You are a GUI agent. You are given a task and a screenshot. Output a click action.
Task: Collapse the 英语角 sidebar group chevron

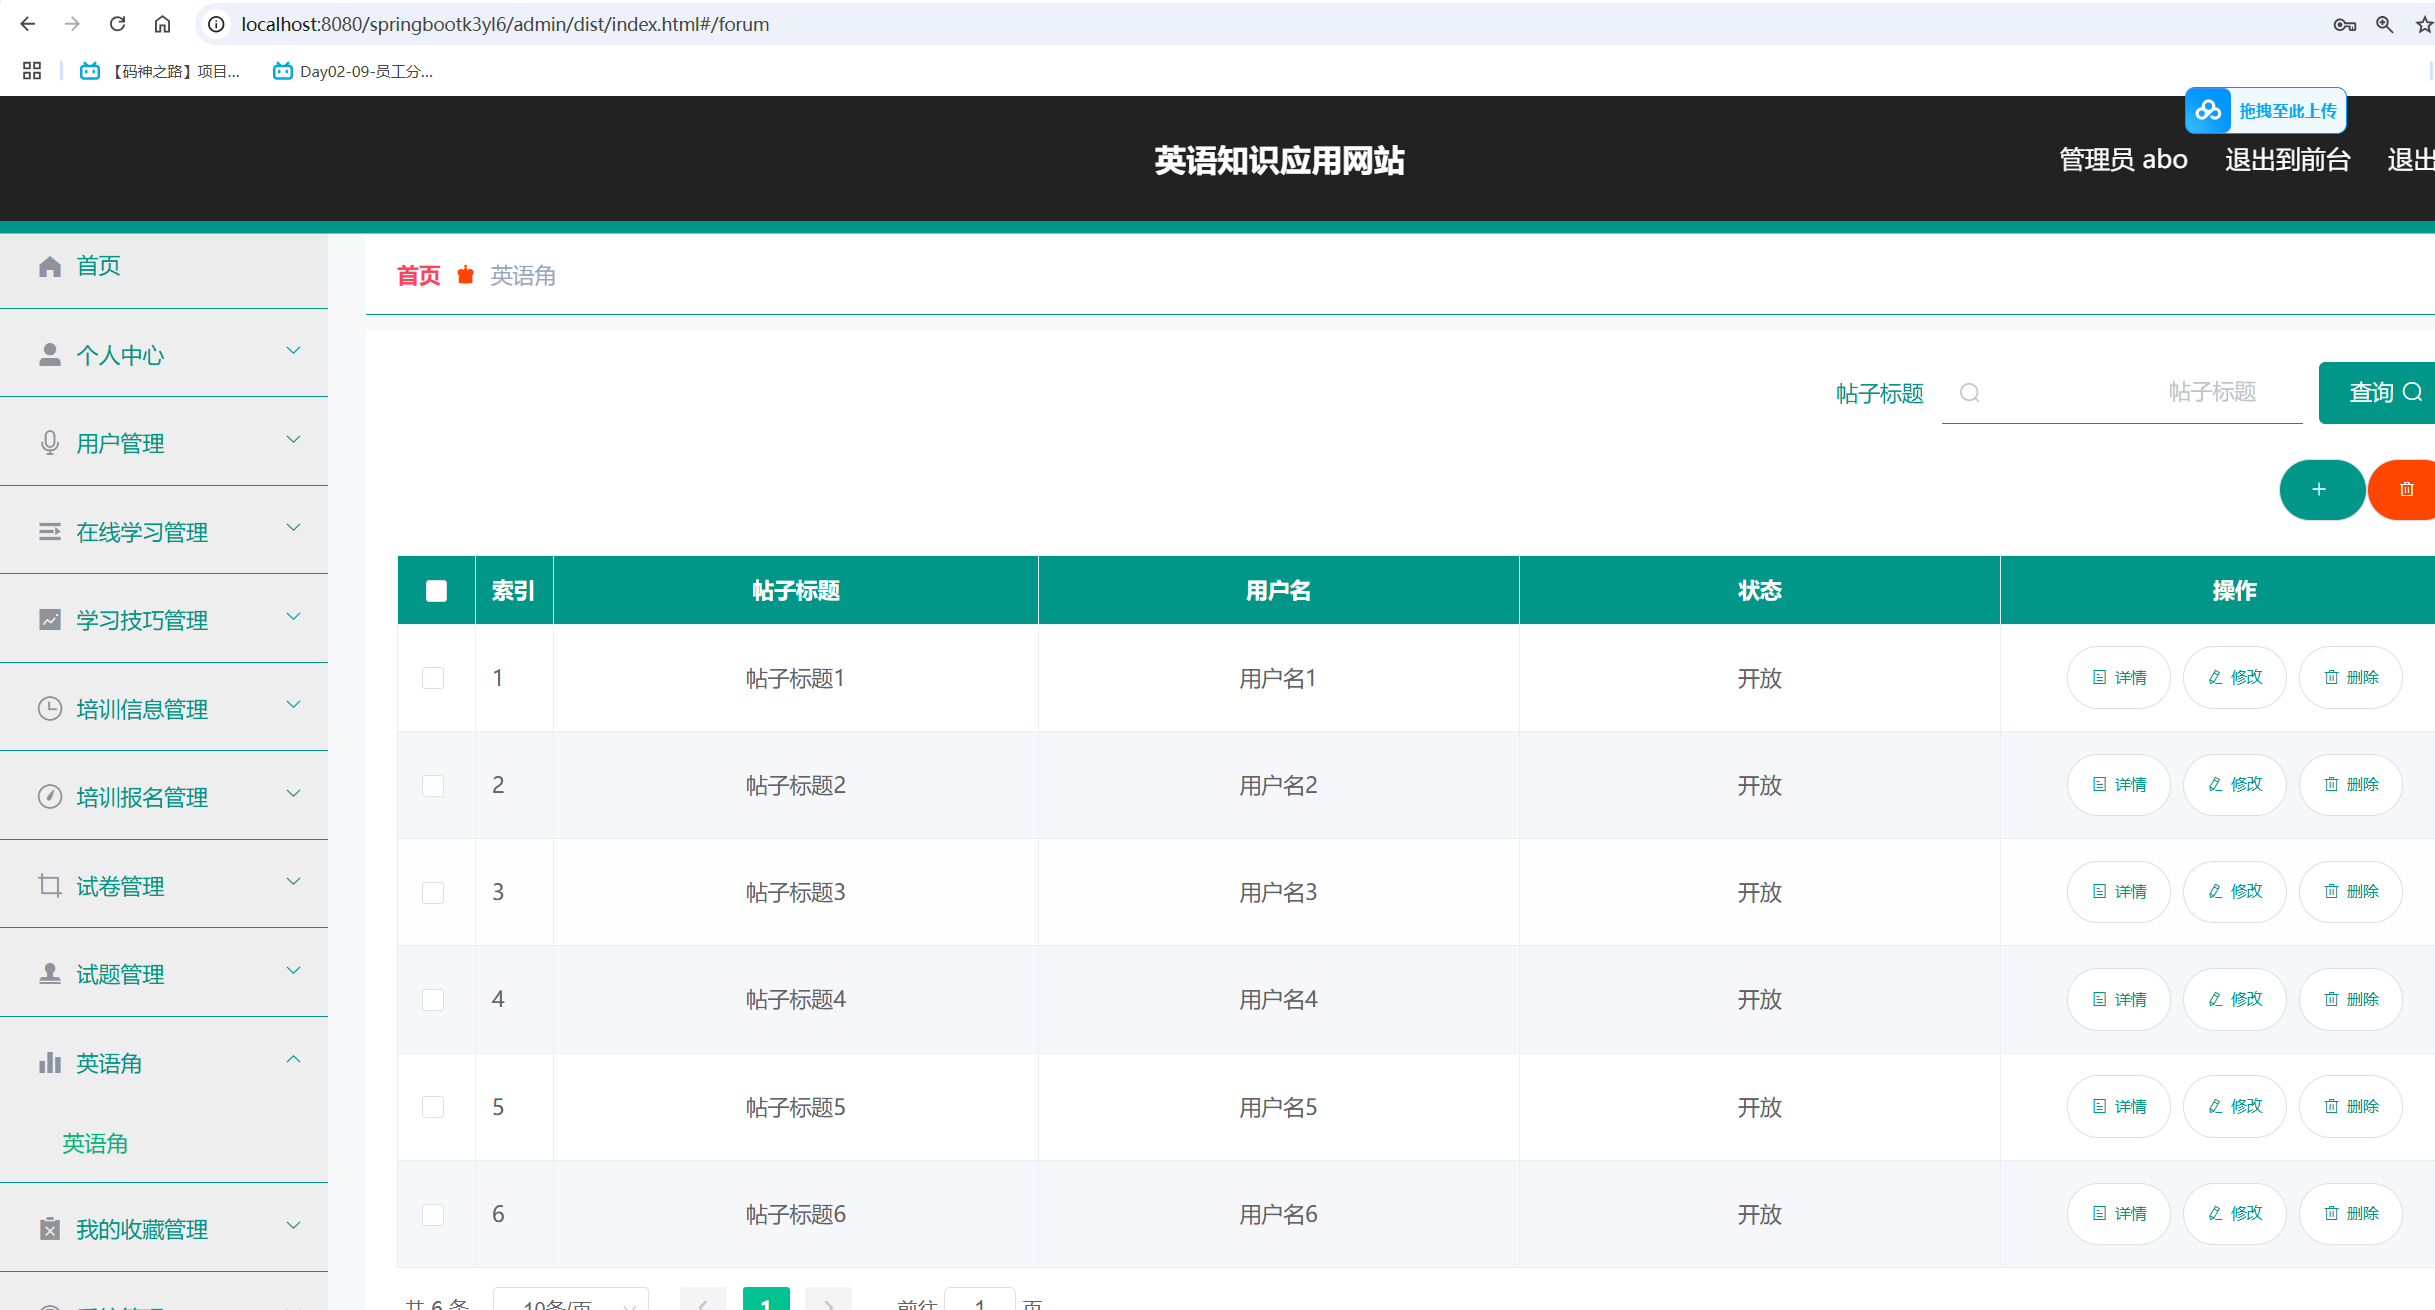click(293, 1060)
